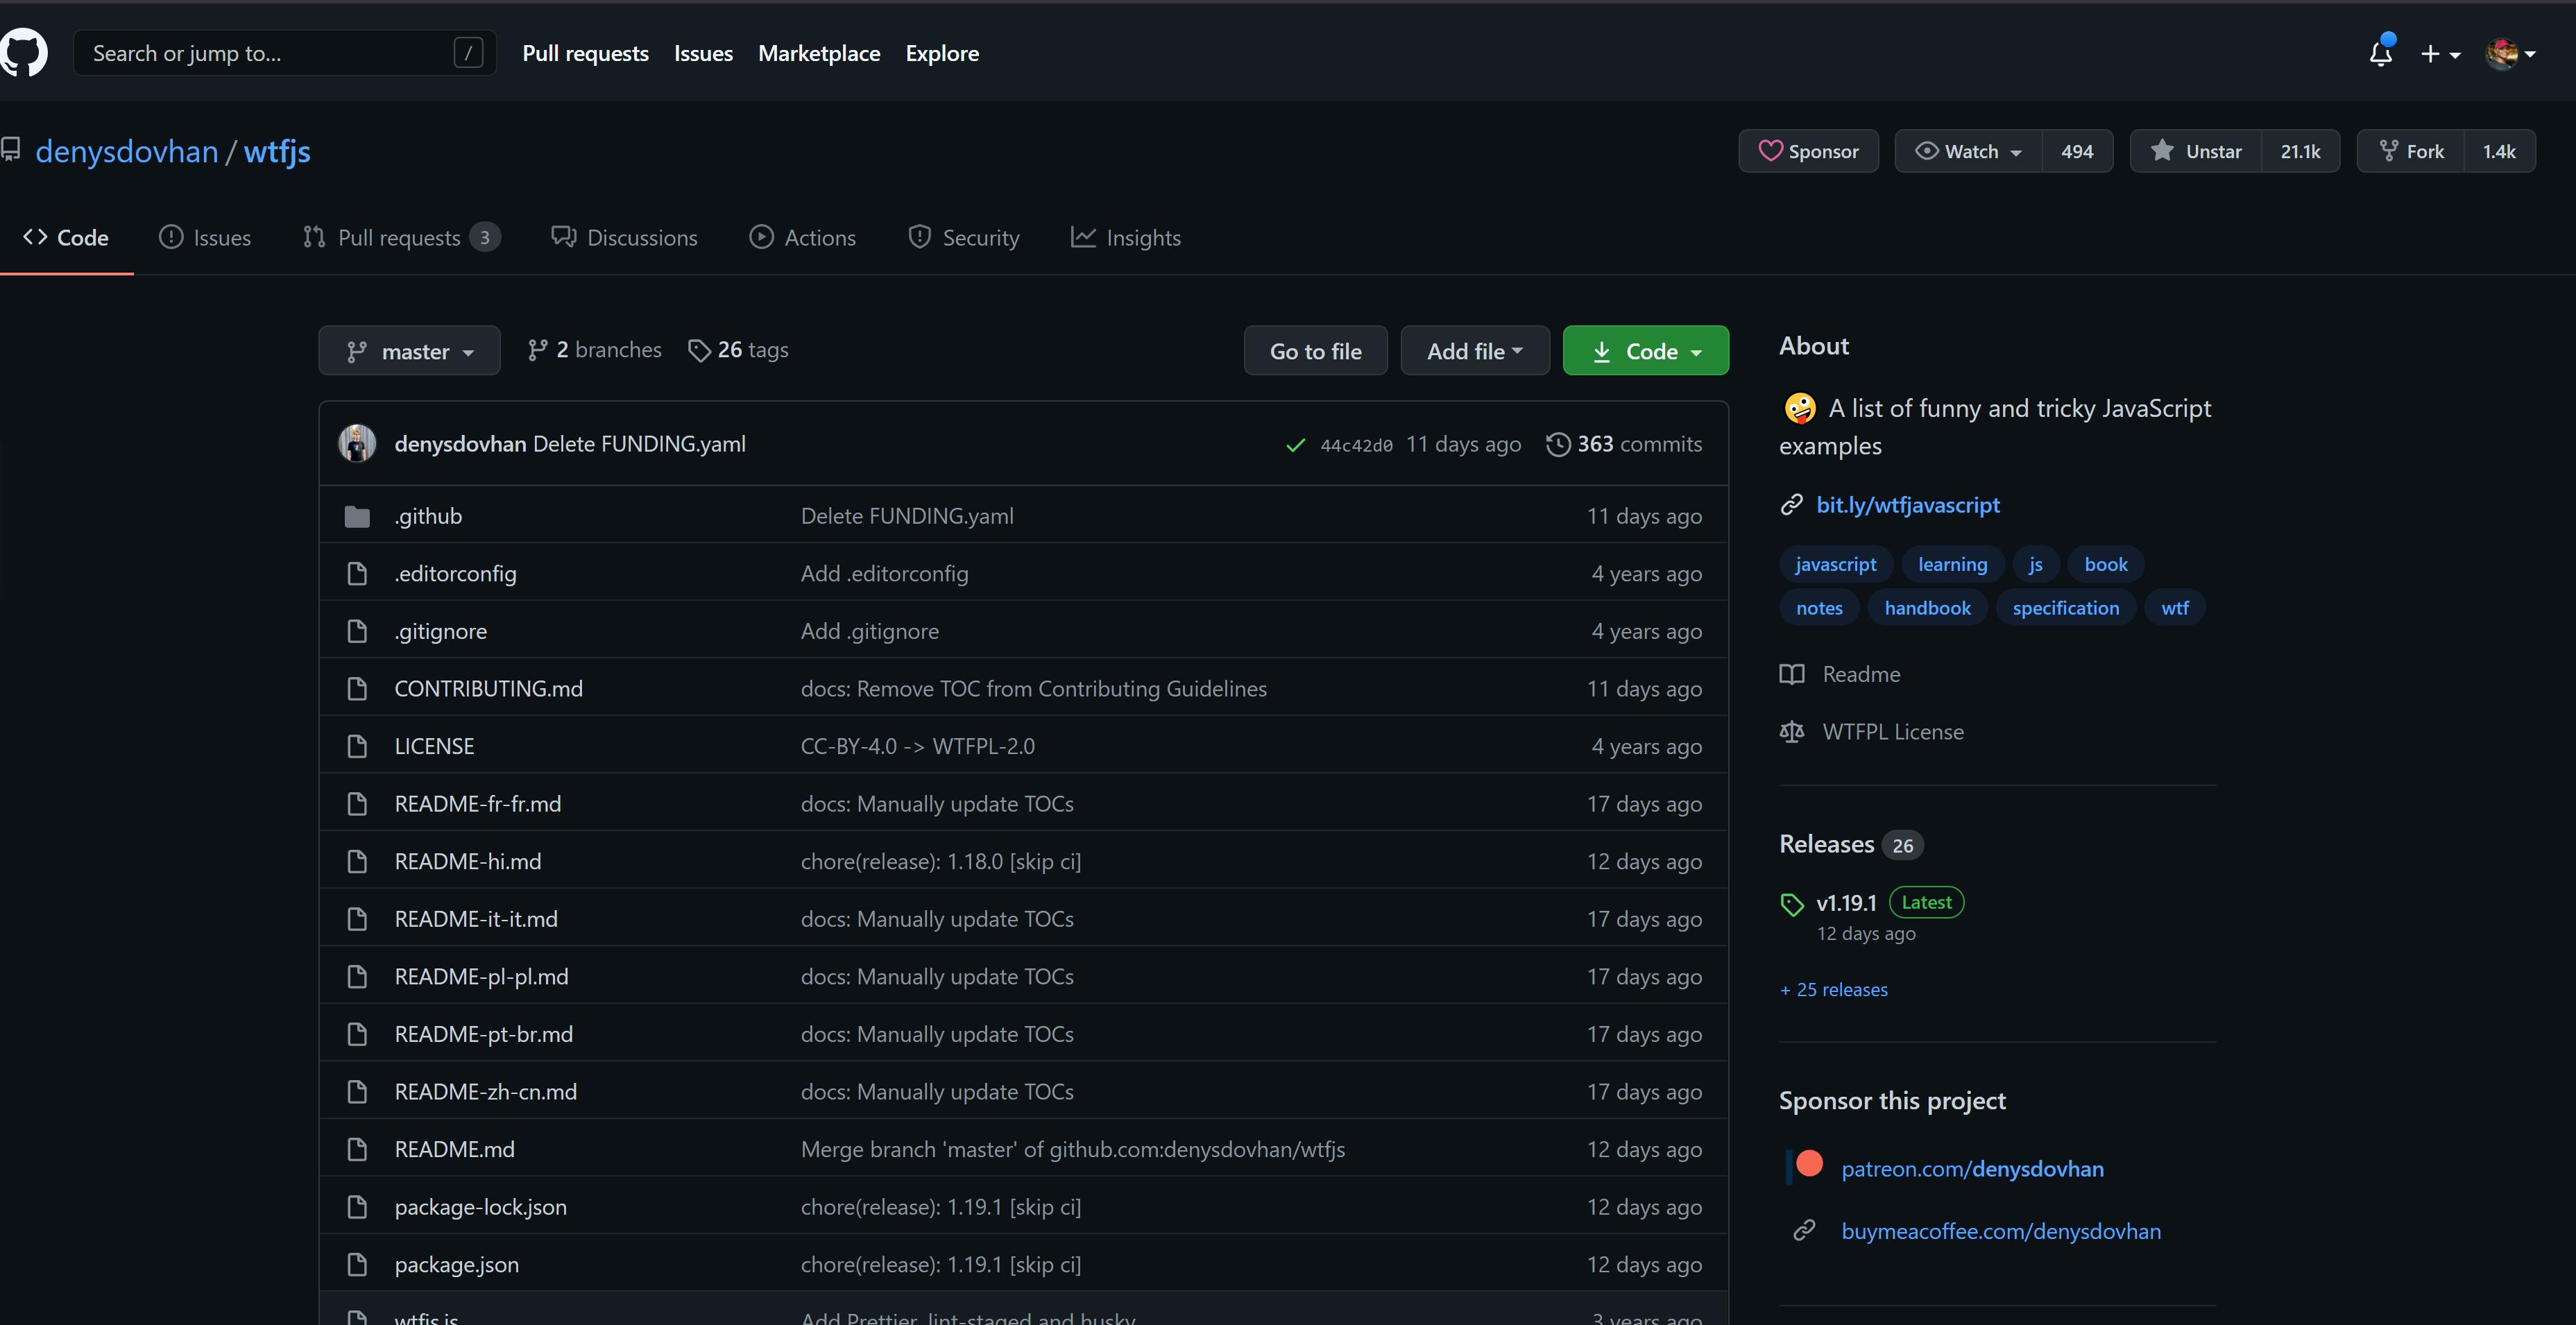Open package-lock.json file
Screen dimensions: 2576x1325
pyautogui.click(x=480, y=1207)
